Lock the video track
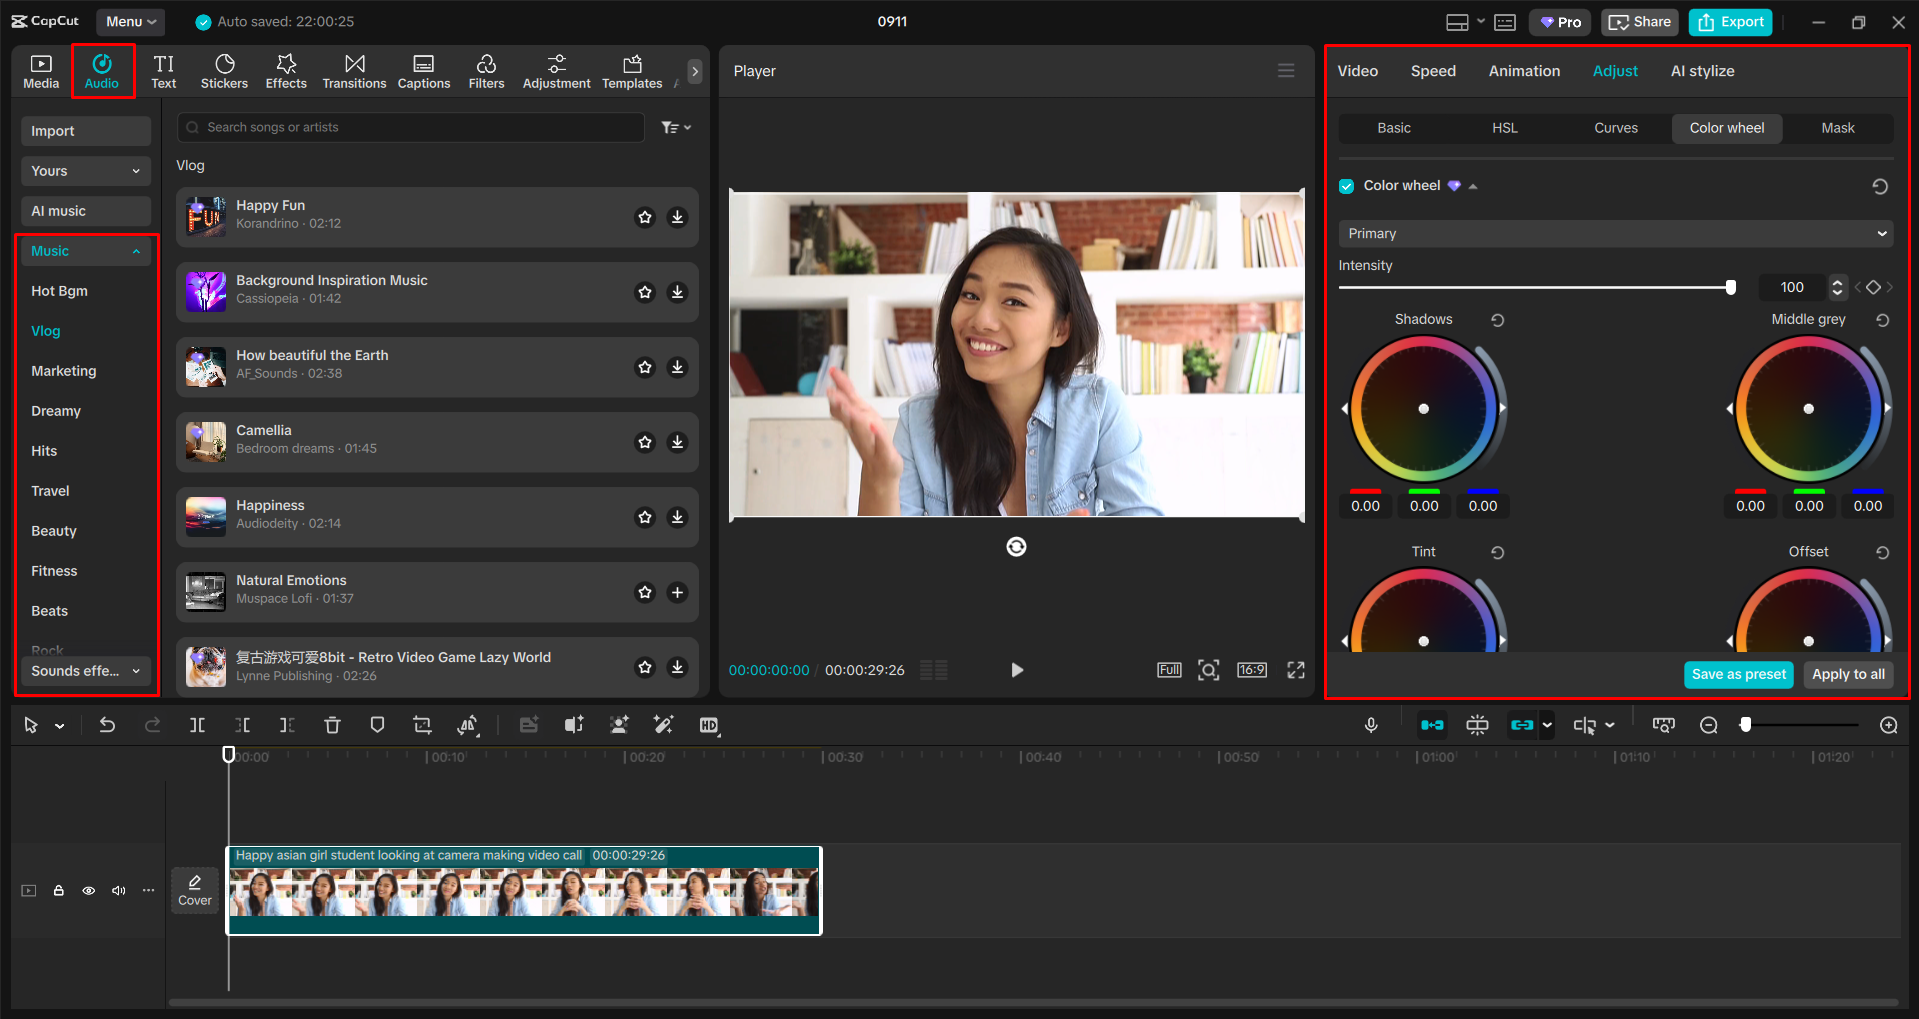Image resolution: width=1919 pixels, height=1019 pixels. (x=58, y=890)
